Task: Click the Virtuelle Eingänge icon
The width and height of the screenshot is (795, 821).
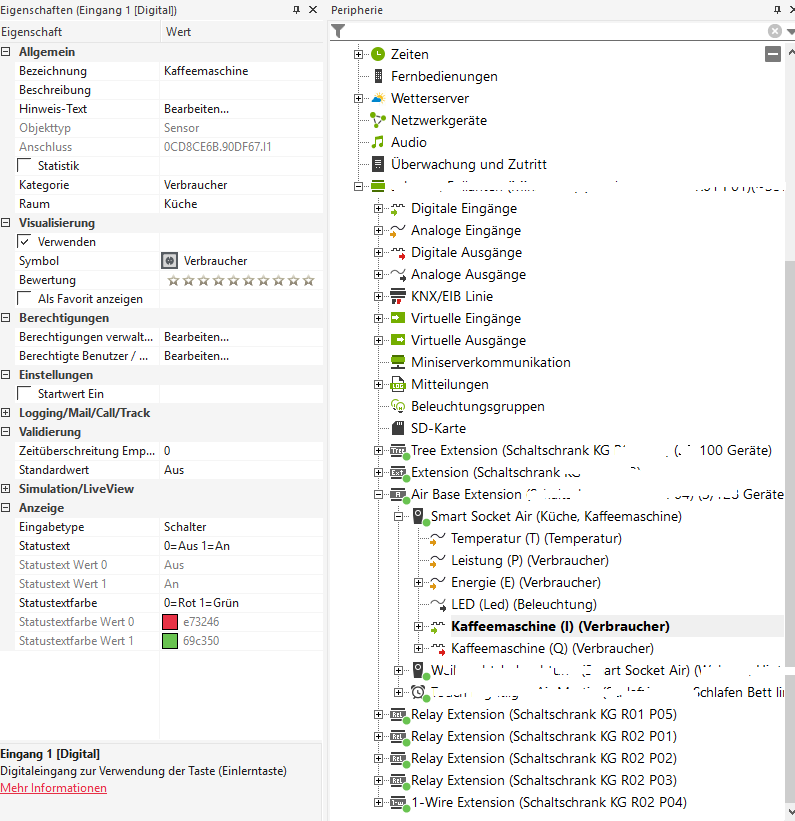Action: (x=398, y=318)
